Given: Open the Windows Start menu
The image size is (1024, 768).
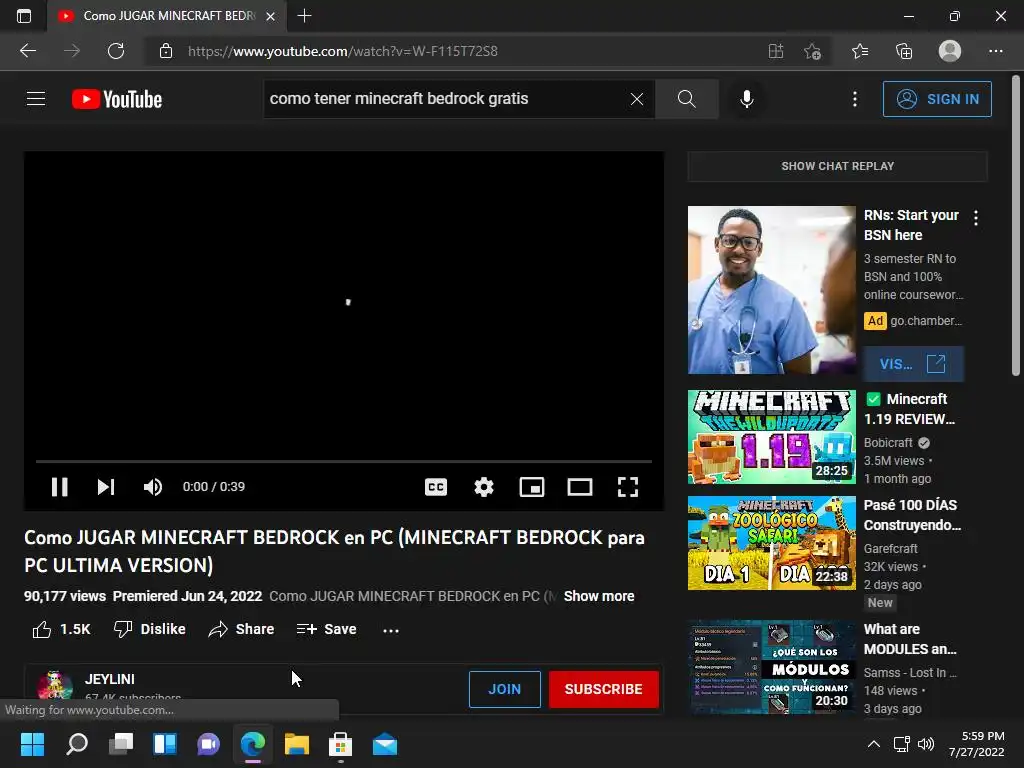Looking at the screenshot, I should (32, 744).
